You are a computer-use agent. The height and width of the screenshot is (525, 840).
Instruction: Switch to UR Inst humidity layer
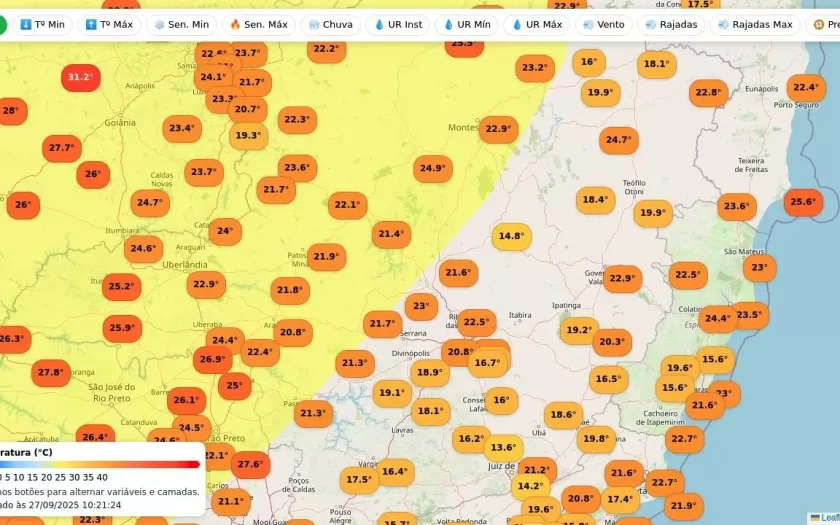398,24
